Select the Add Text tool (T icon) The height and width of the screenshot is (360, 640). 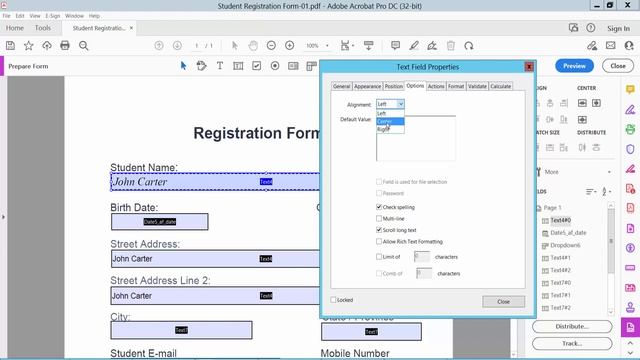coord(220,66)
